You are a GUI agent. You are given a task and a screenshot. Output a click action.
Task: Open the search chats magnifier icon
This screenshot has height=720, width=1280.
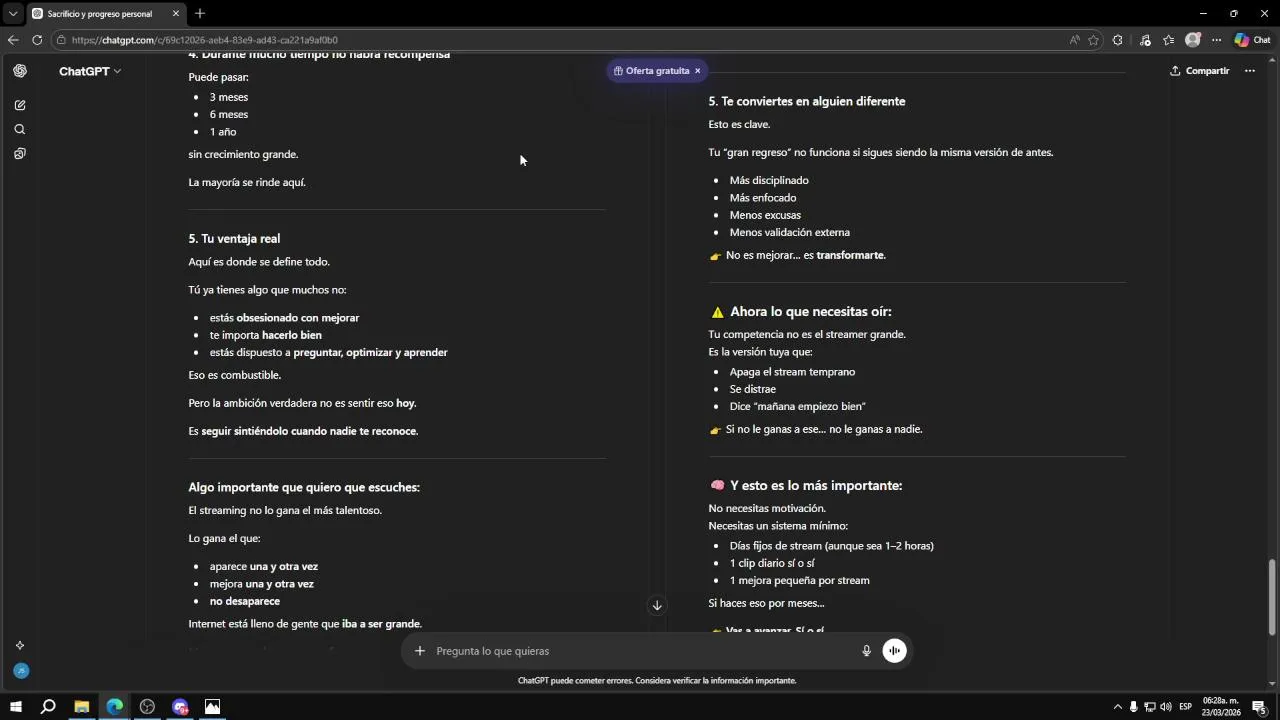20,129
